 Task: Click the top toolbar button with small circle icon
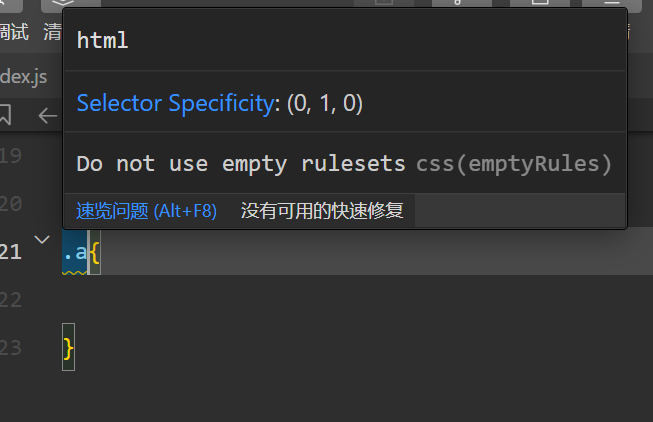(x=461, y=4)
